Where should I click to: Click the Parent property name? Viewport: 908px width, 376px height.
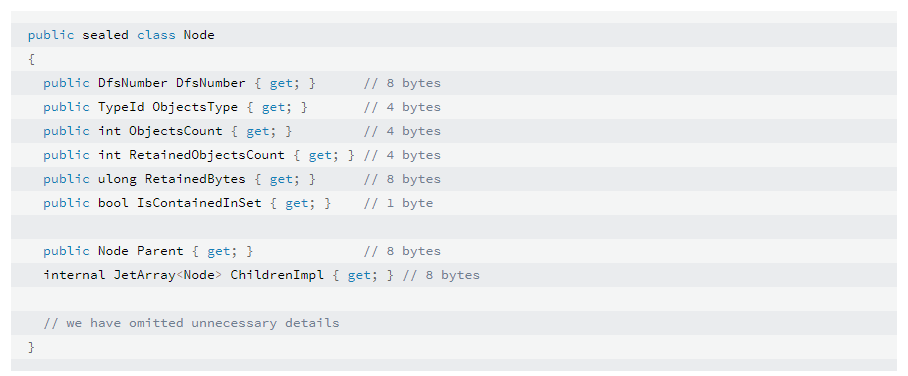160,251
